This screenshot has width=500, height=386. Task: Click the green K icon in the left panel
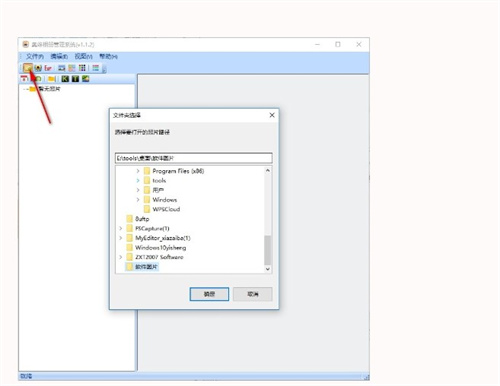(65, 79)
